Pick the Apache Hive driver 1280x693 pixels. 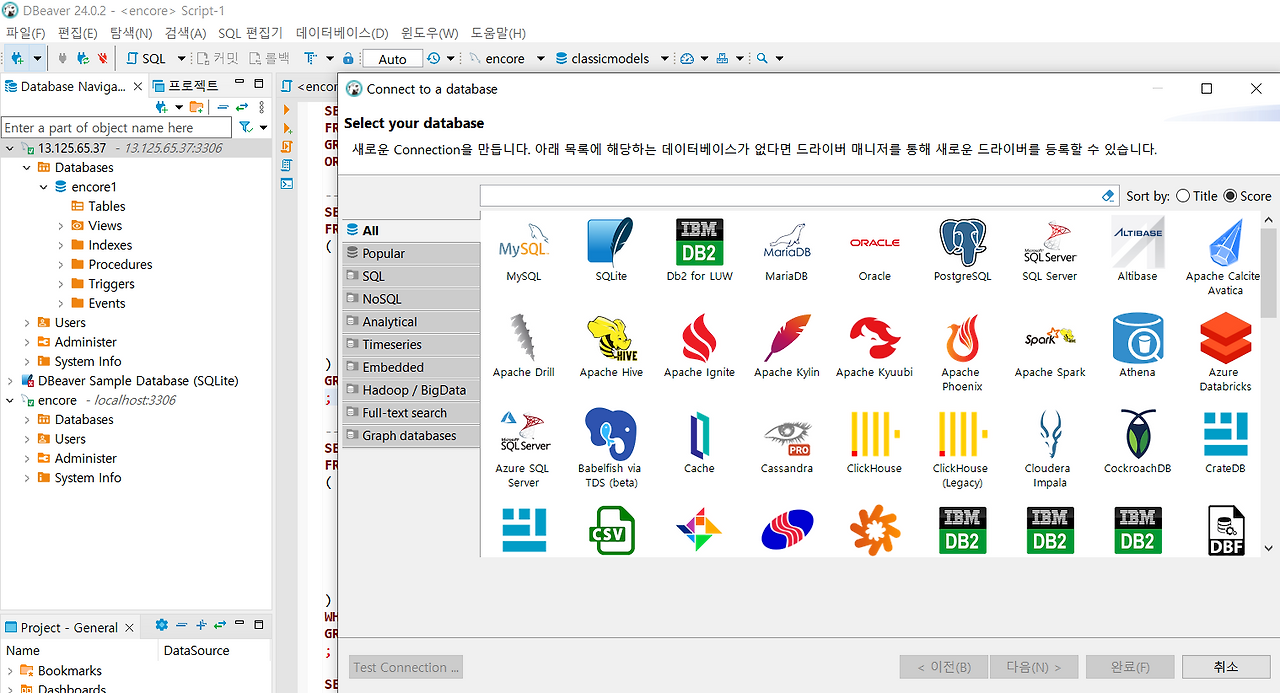[611, 346]
